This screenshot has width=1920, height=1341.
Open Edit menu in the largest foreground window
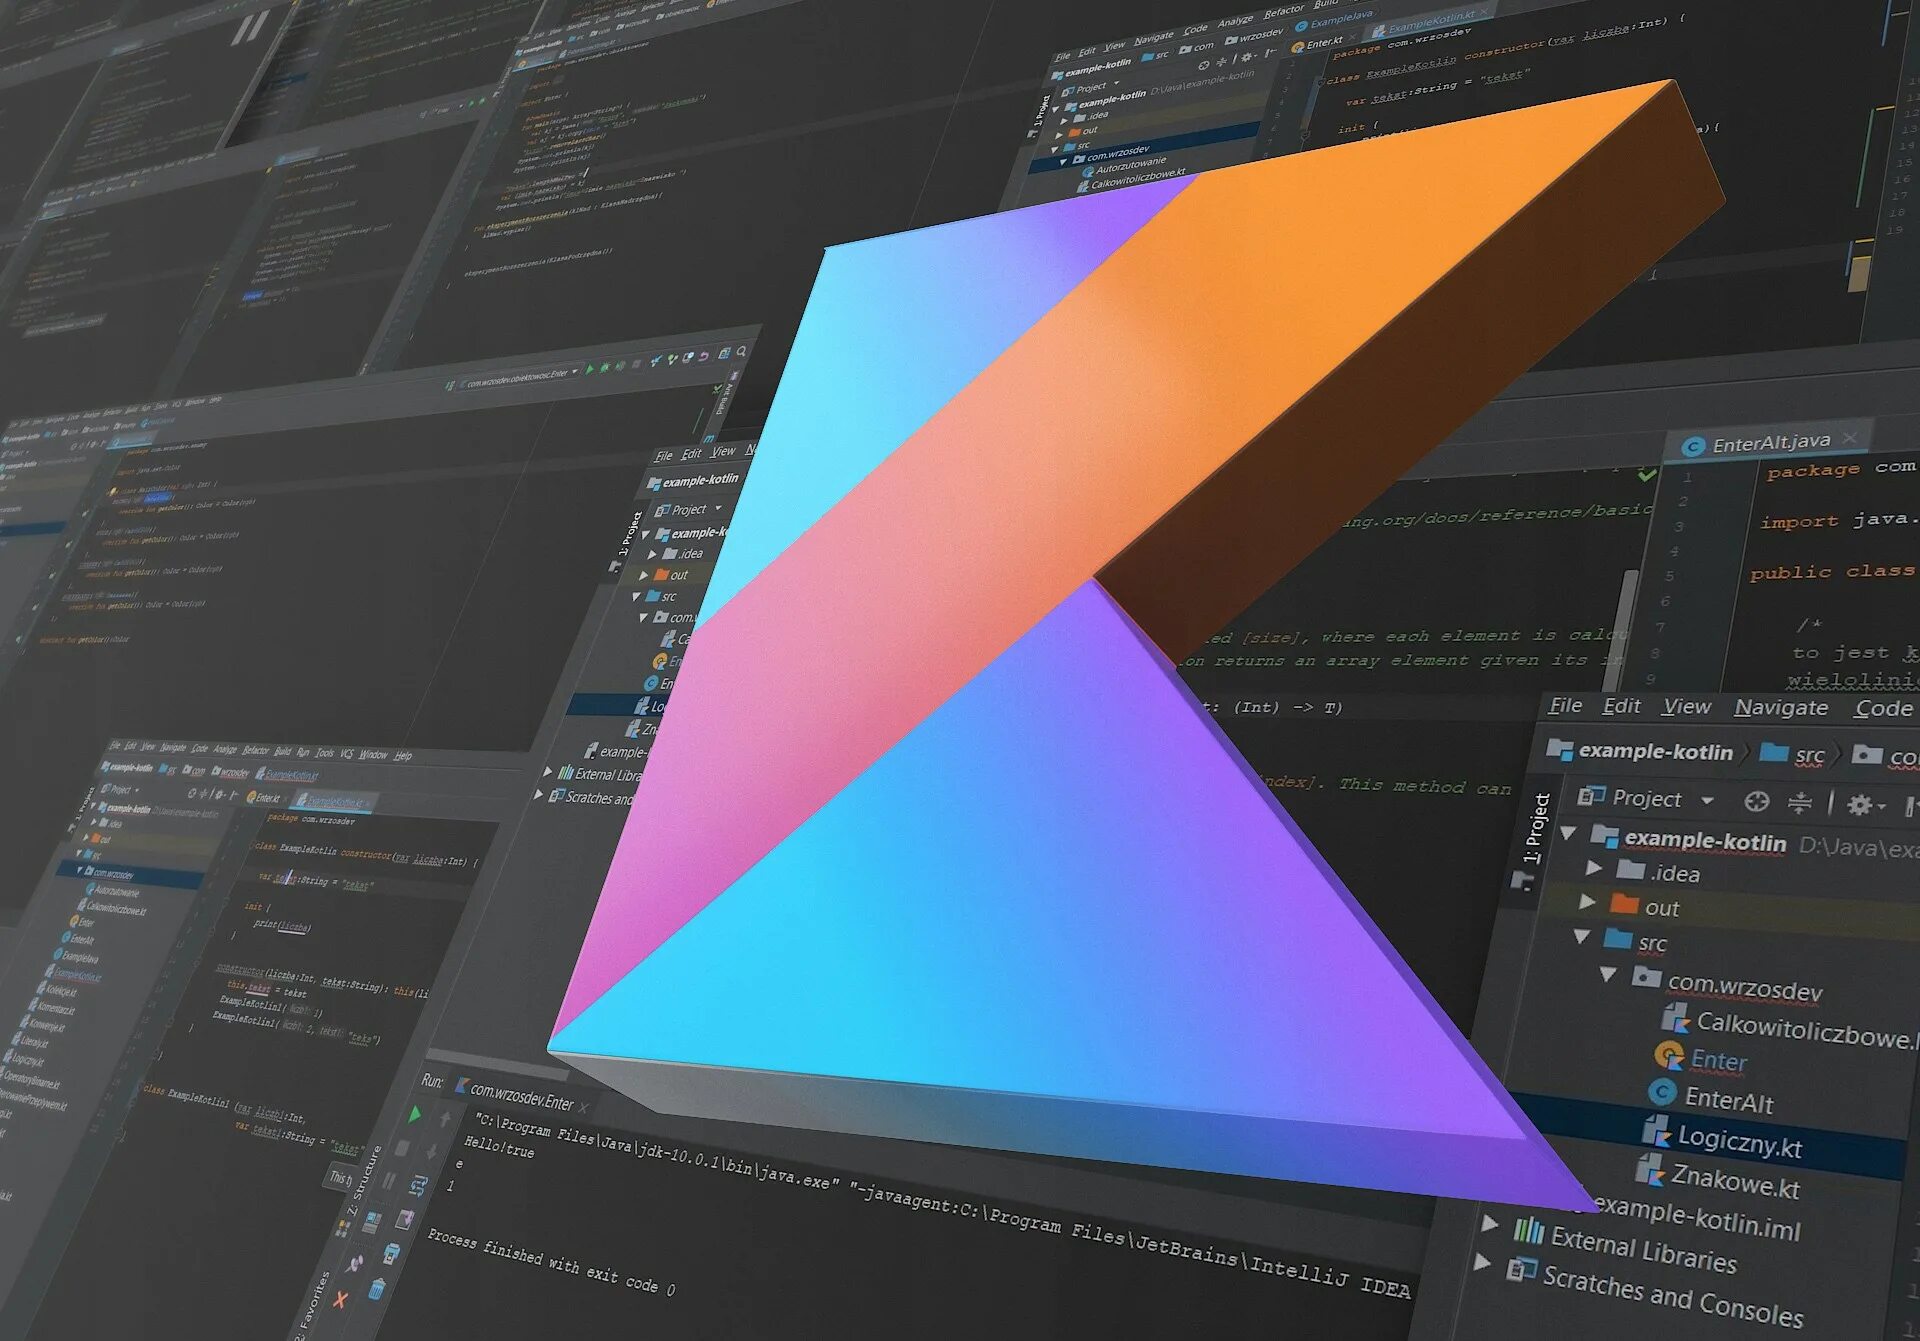1621,706
